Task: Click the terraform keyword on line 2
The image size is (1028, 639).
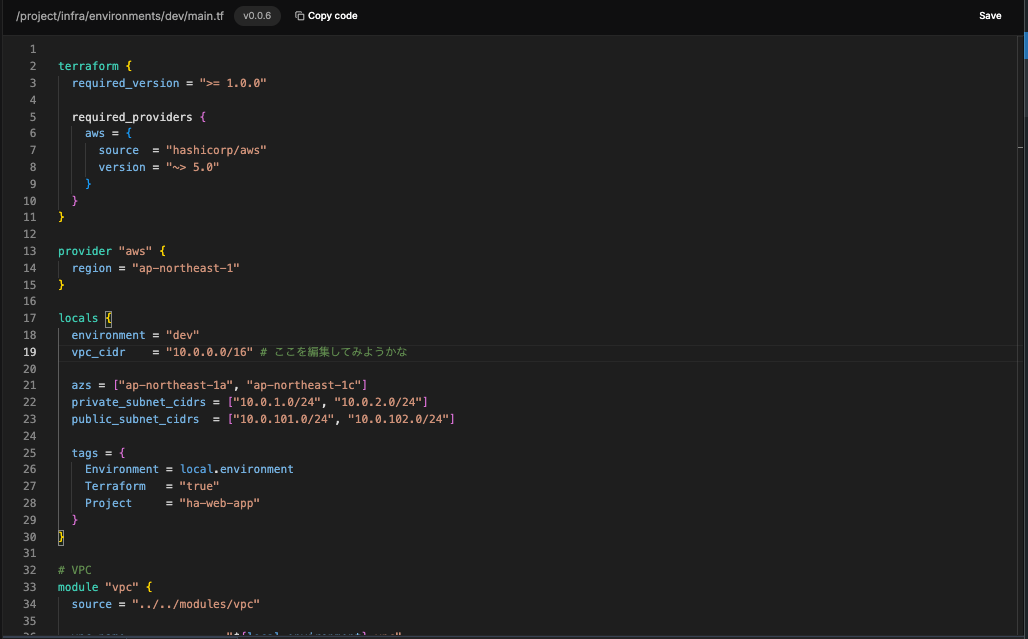Action: (x=89, y=66)
